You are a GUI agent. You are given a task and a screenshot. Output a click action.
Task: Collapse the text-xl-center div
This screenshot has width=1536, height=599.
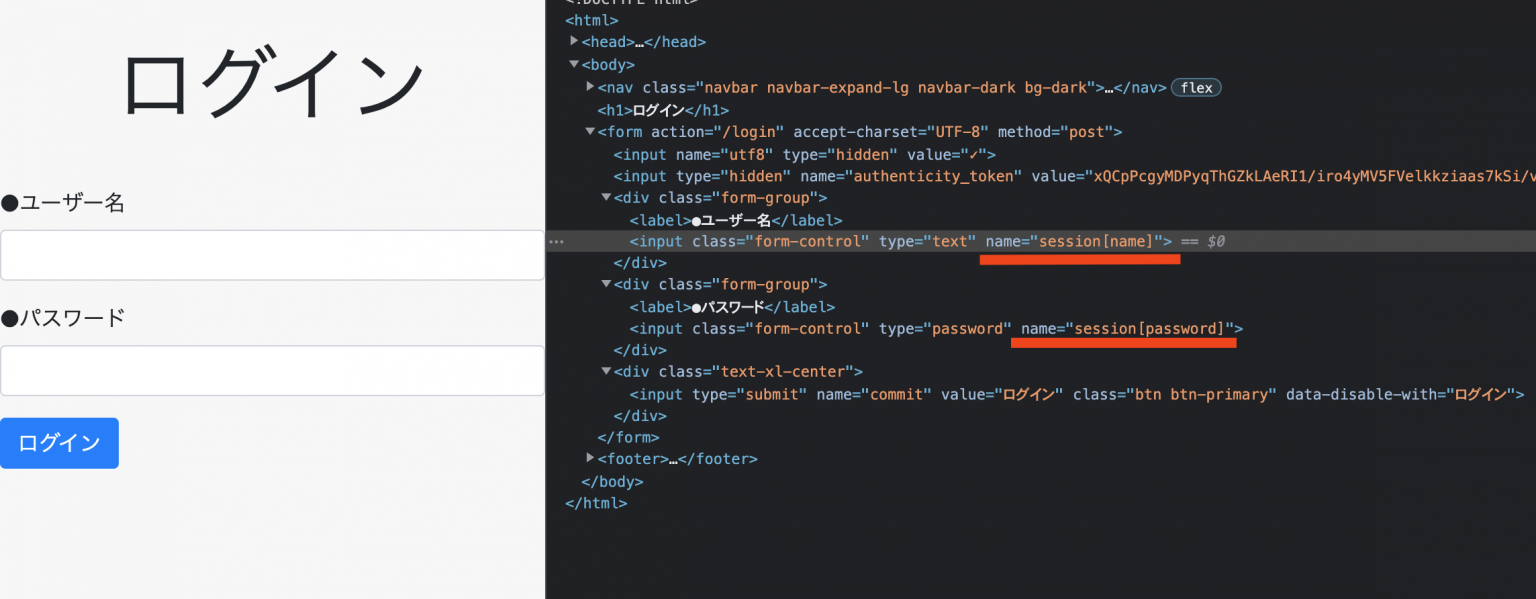(x=606, y=371)
